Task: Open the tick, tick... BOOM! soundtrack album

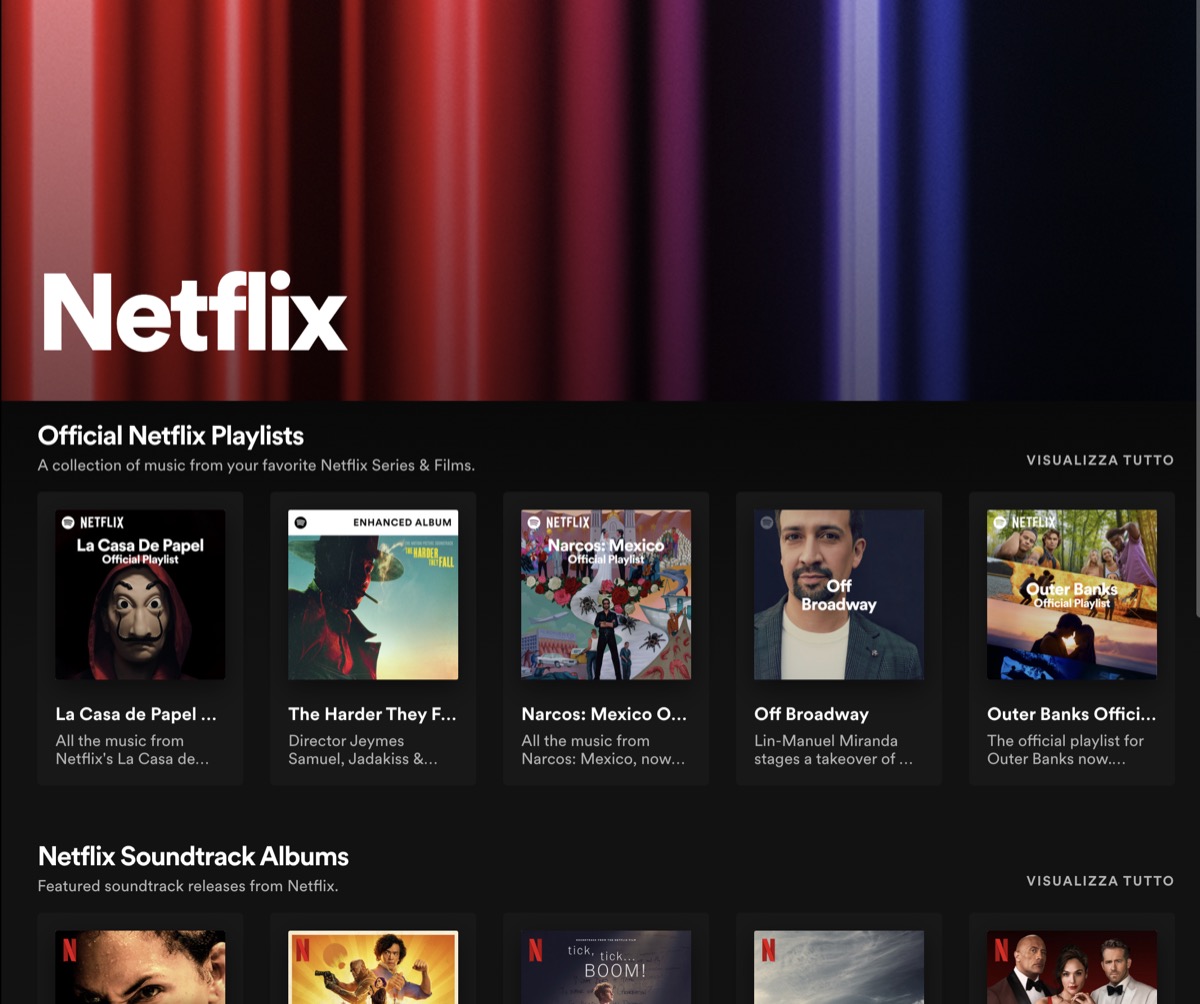Action: pos(606,967)
